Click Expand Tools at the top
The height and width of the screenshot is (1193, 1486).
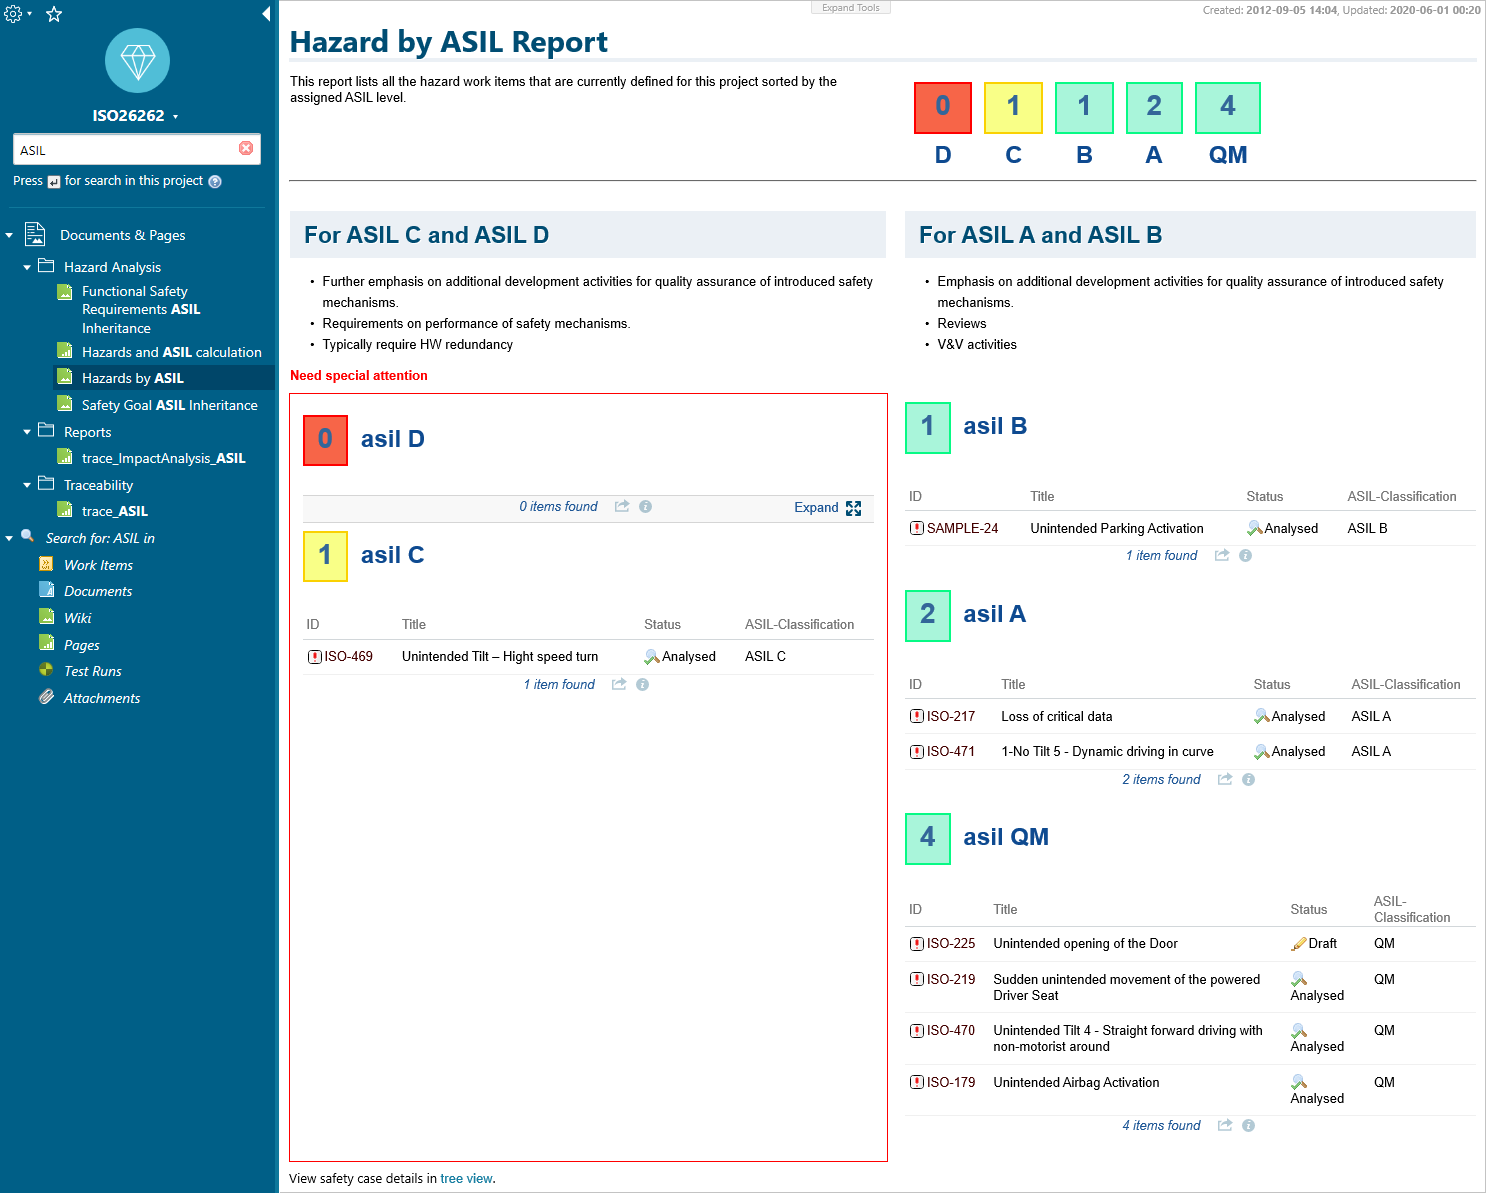(x=851, y=8)
